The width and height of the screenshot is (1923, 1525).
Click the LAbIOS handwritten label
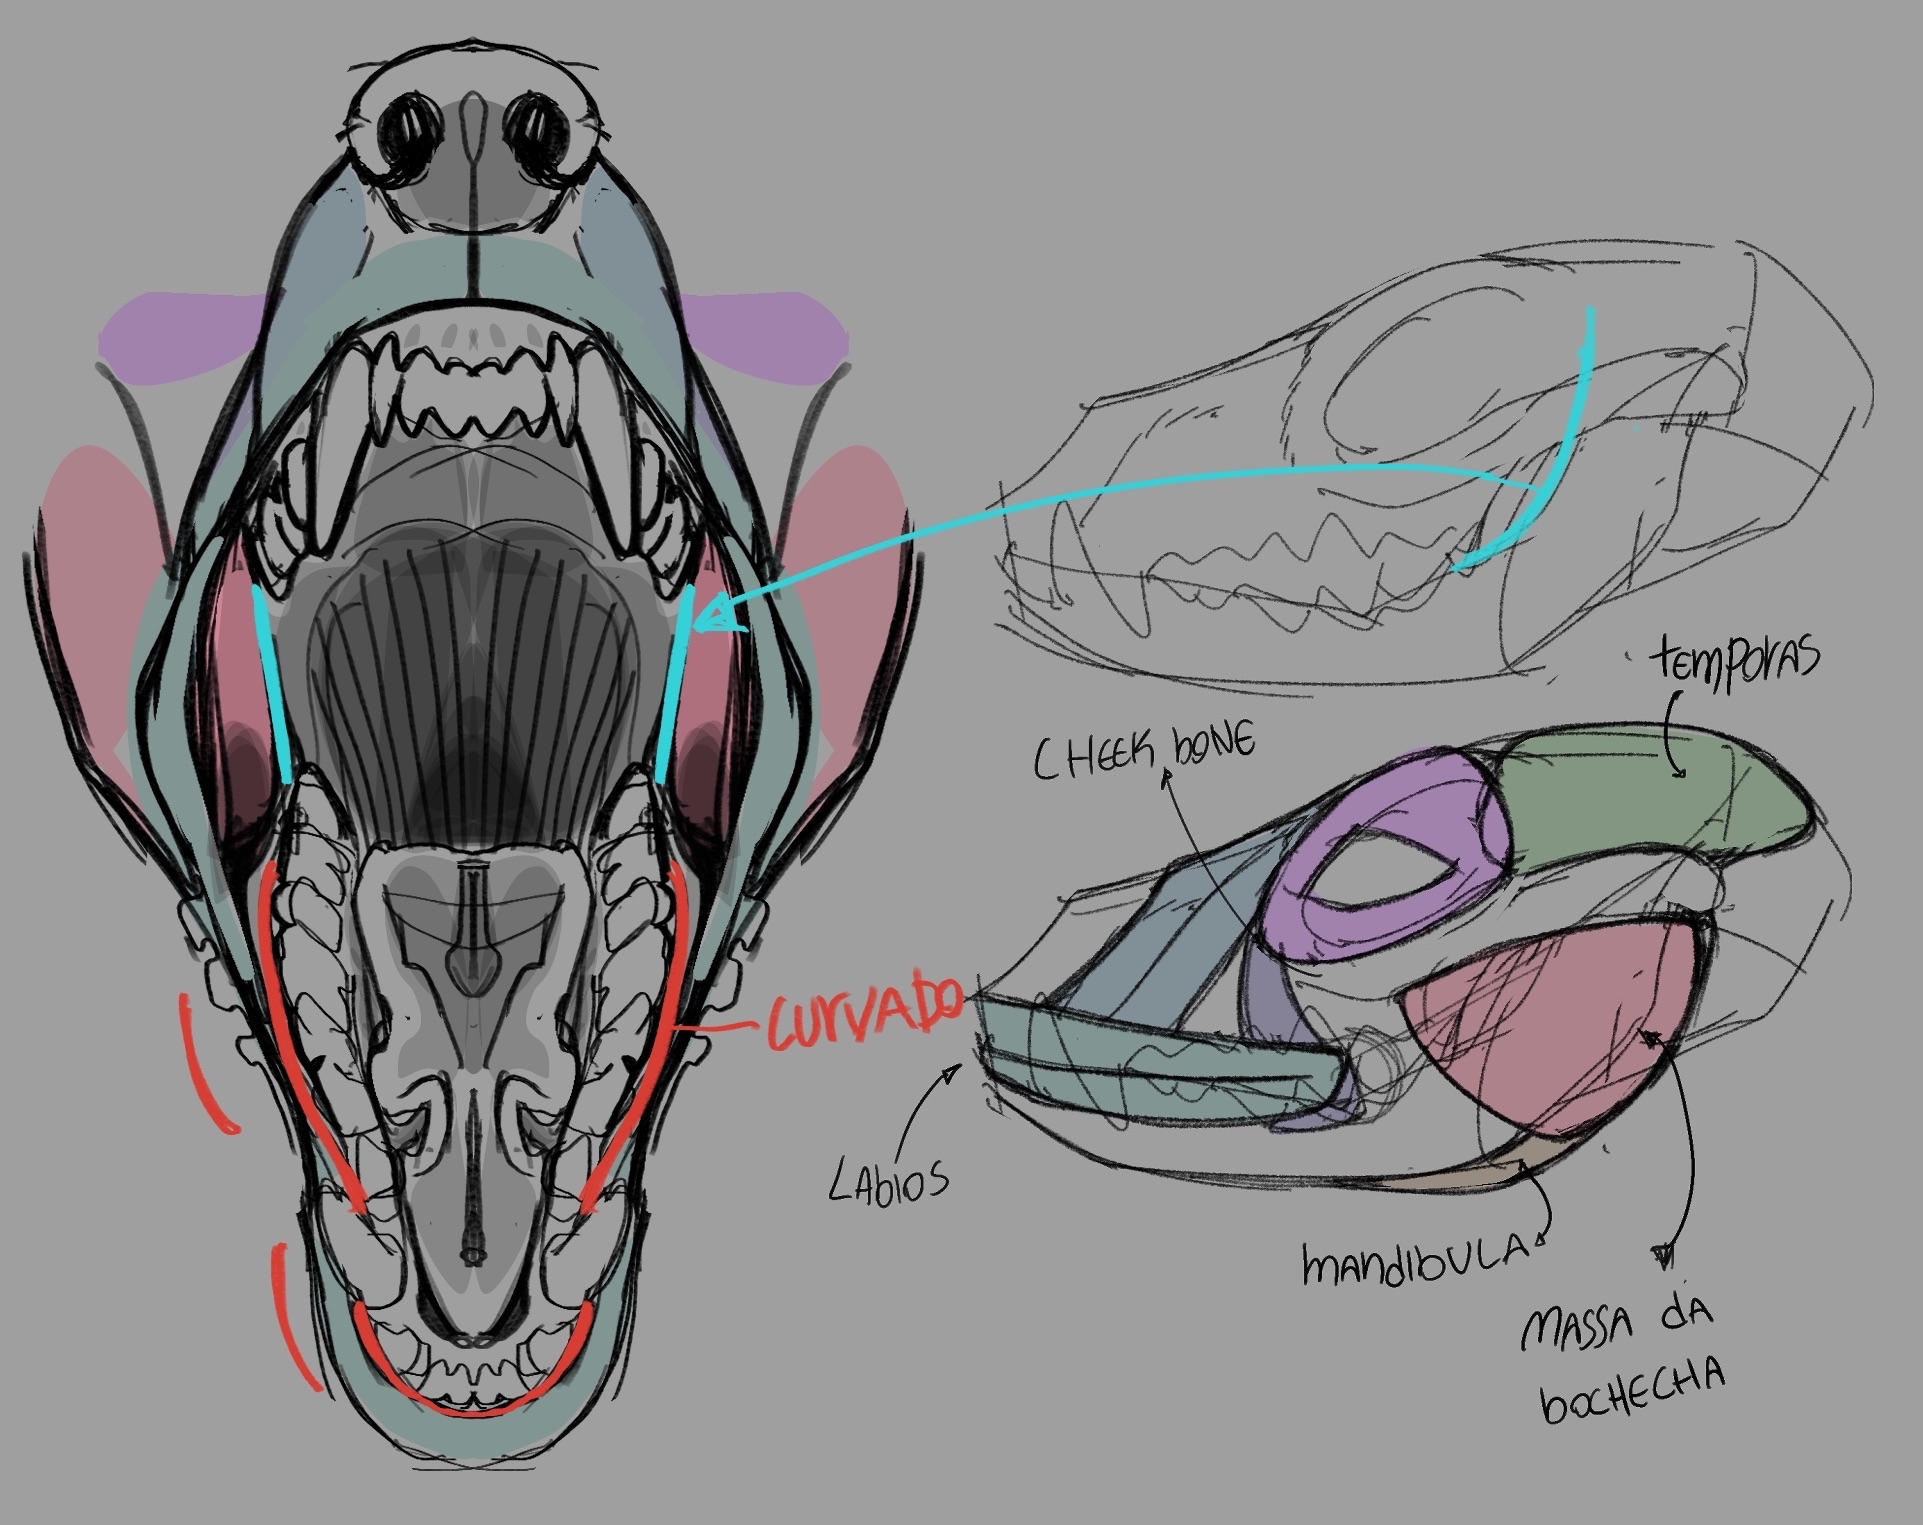point(888,1182)
